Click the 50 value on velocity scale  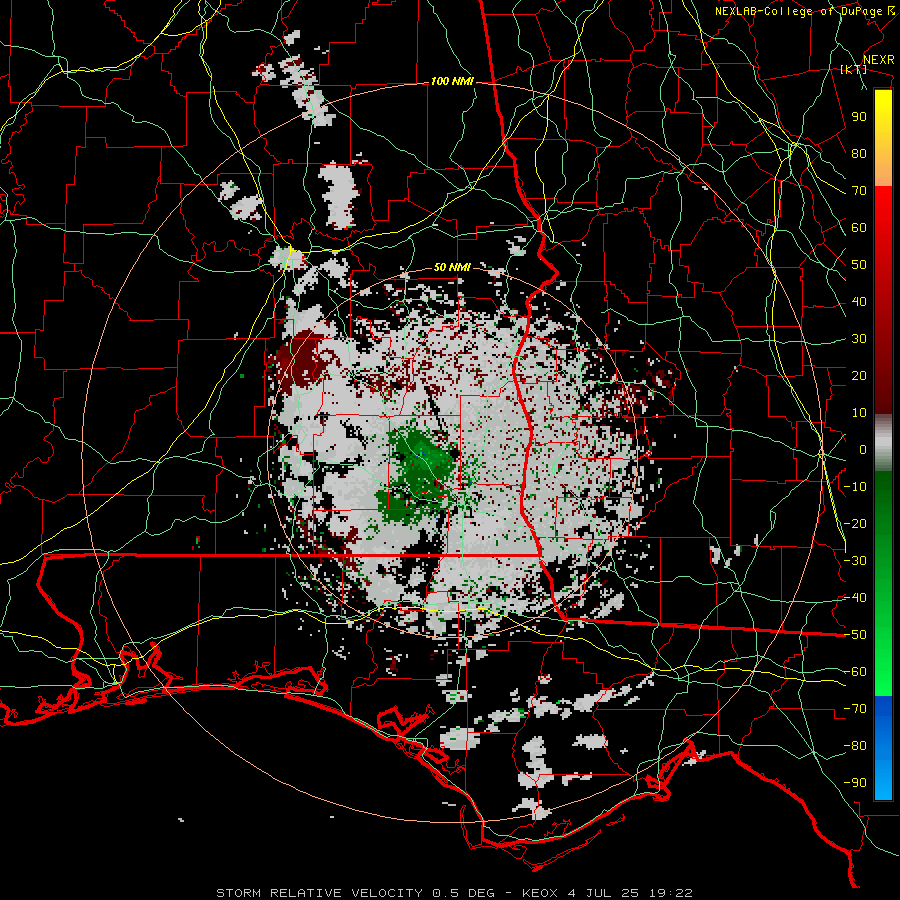click(859, 265)
